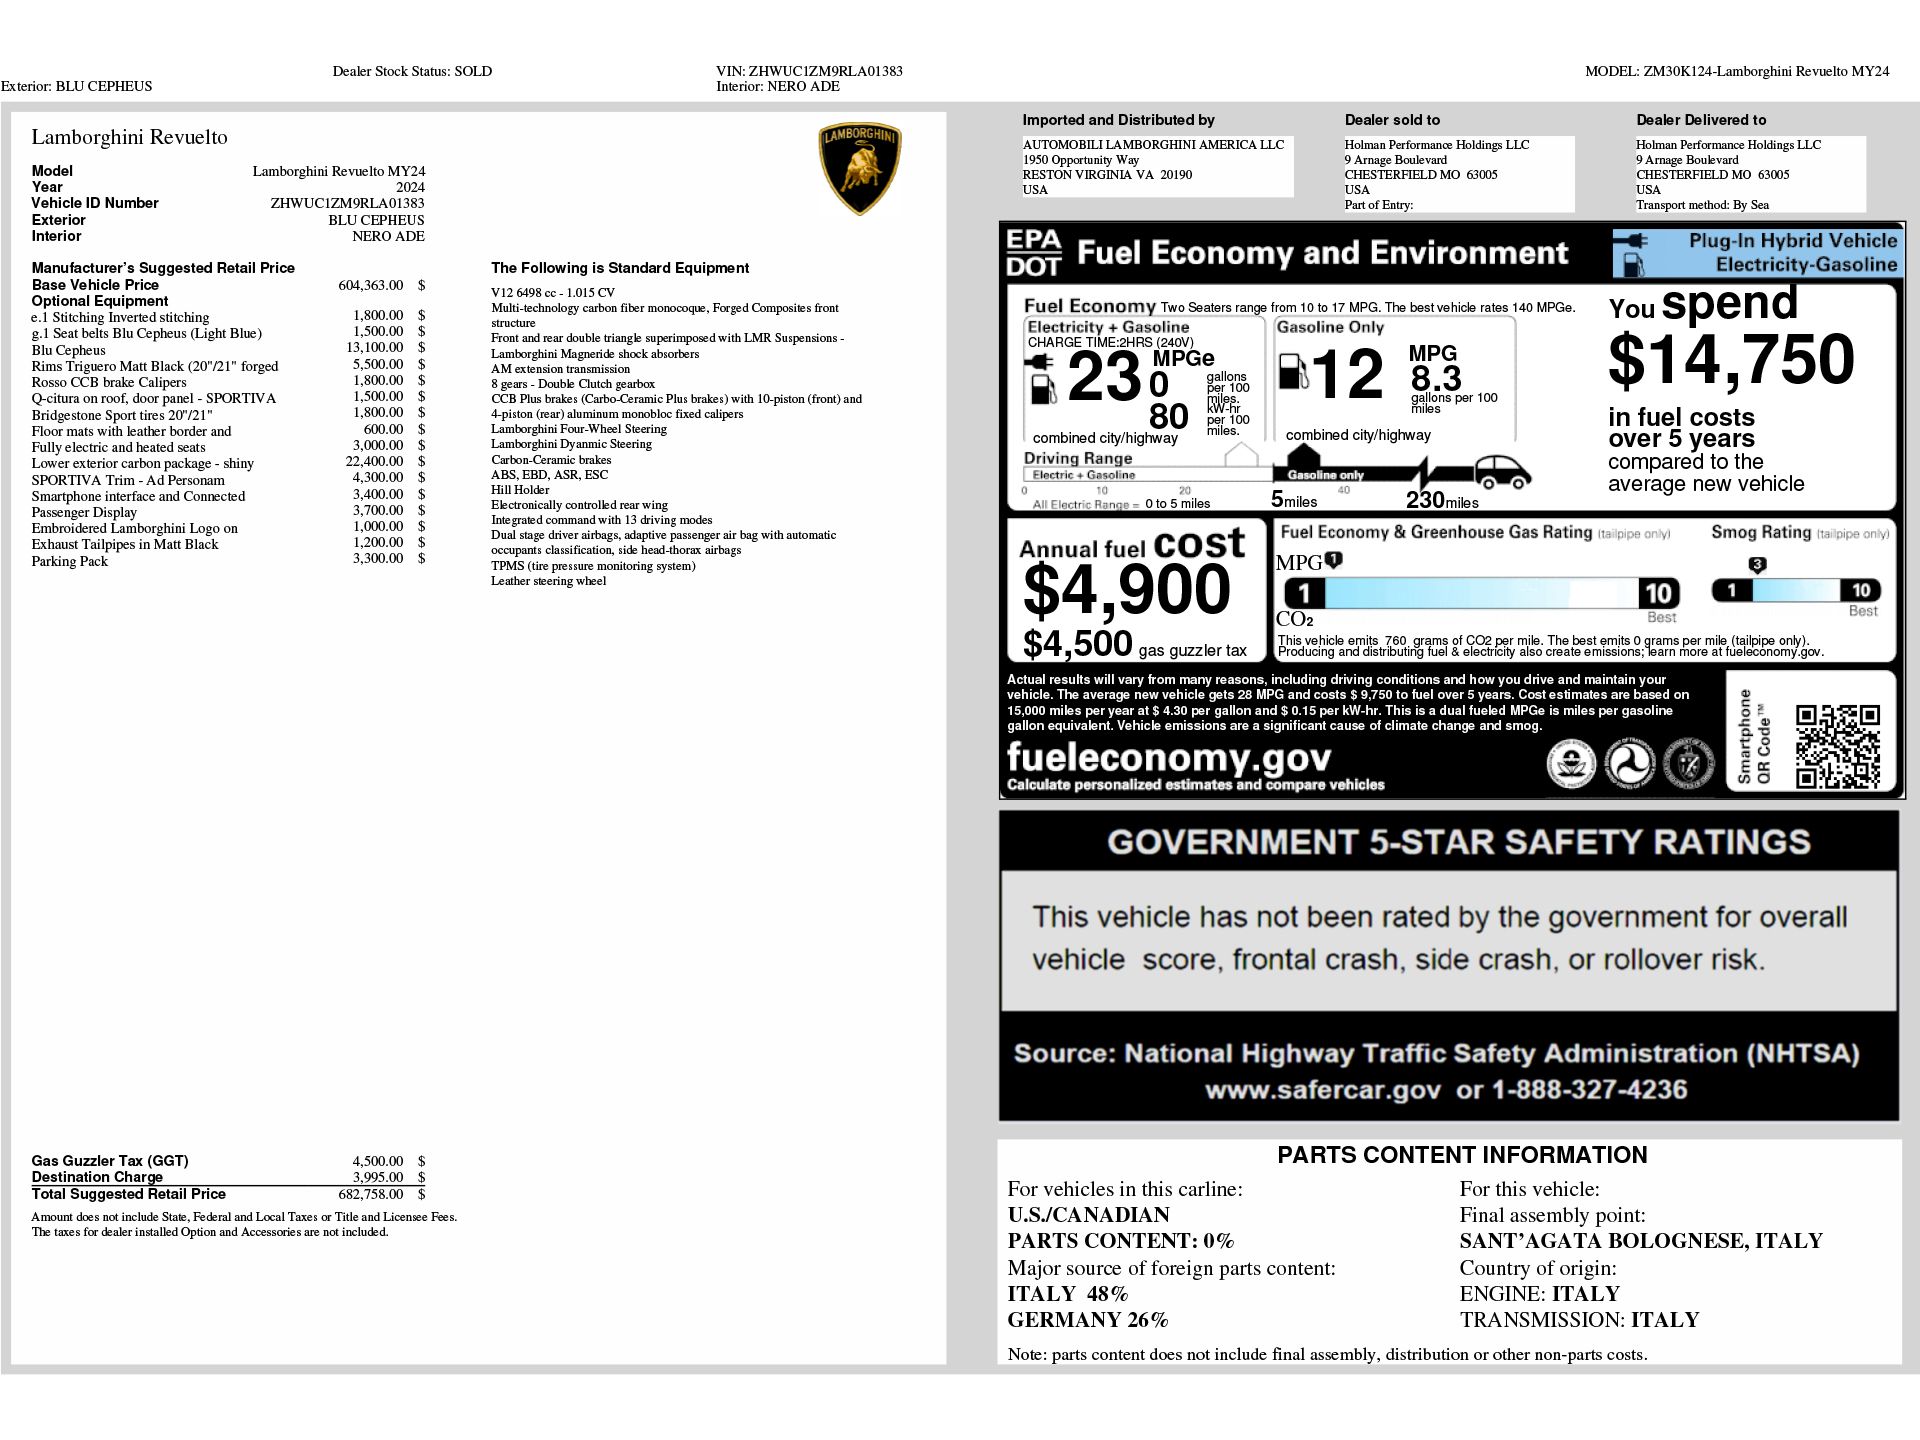Click the Dealer Stock Status SOLD text
The width and height of the screenshot is (1920, 1440).
pos(412,71)
